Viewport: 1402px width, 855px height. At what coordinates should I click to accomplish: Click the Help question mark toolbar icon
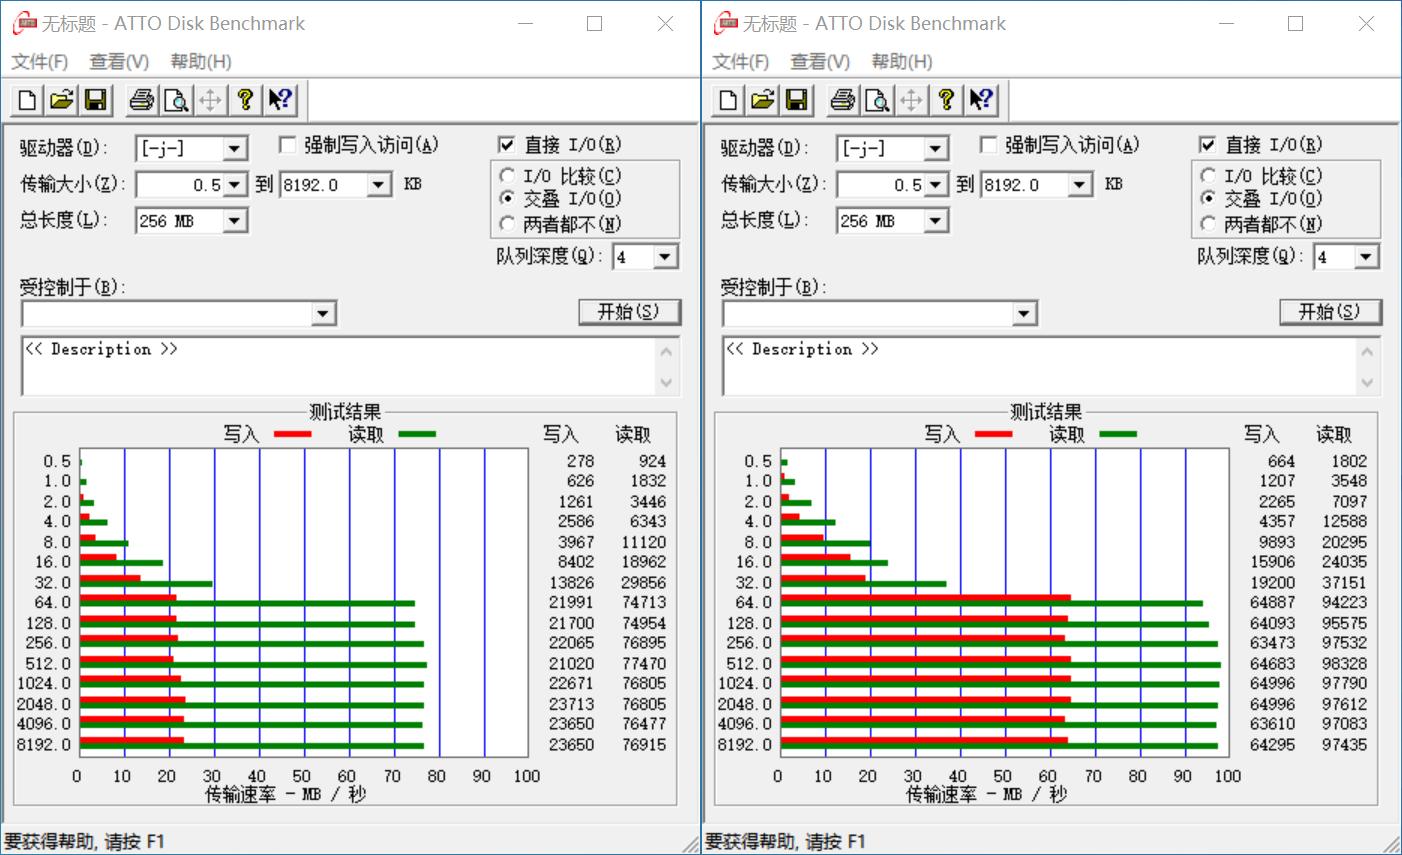246,99
